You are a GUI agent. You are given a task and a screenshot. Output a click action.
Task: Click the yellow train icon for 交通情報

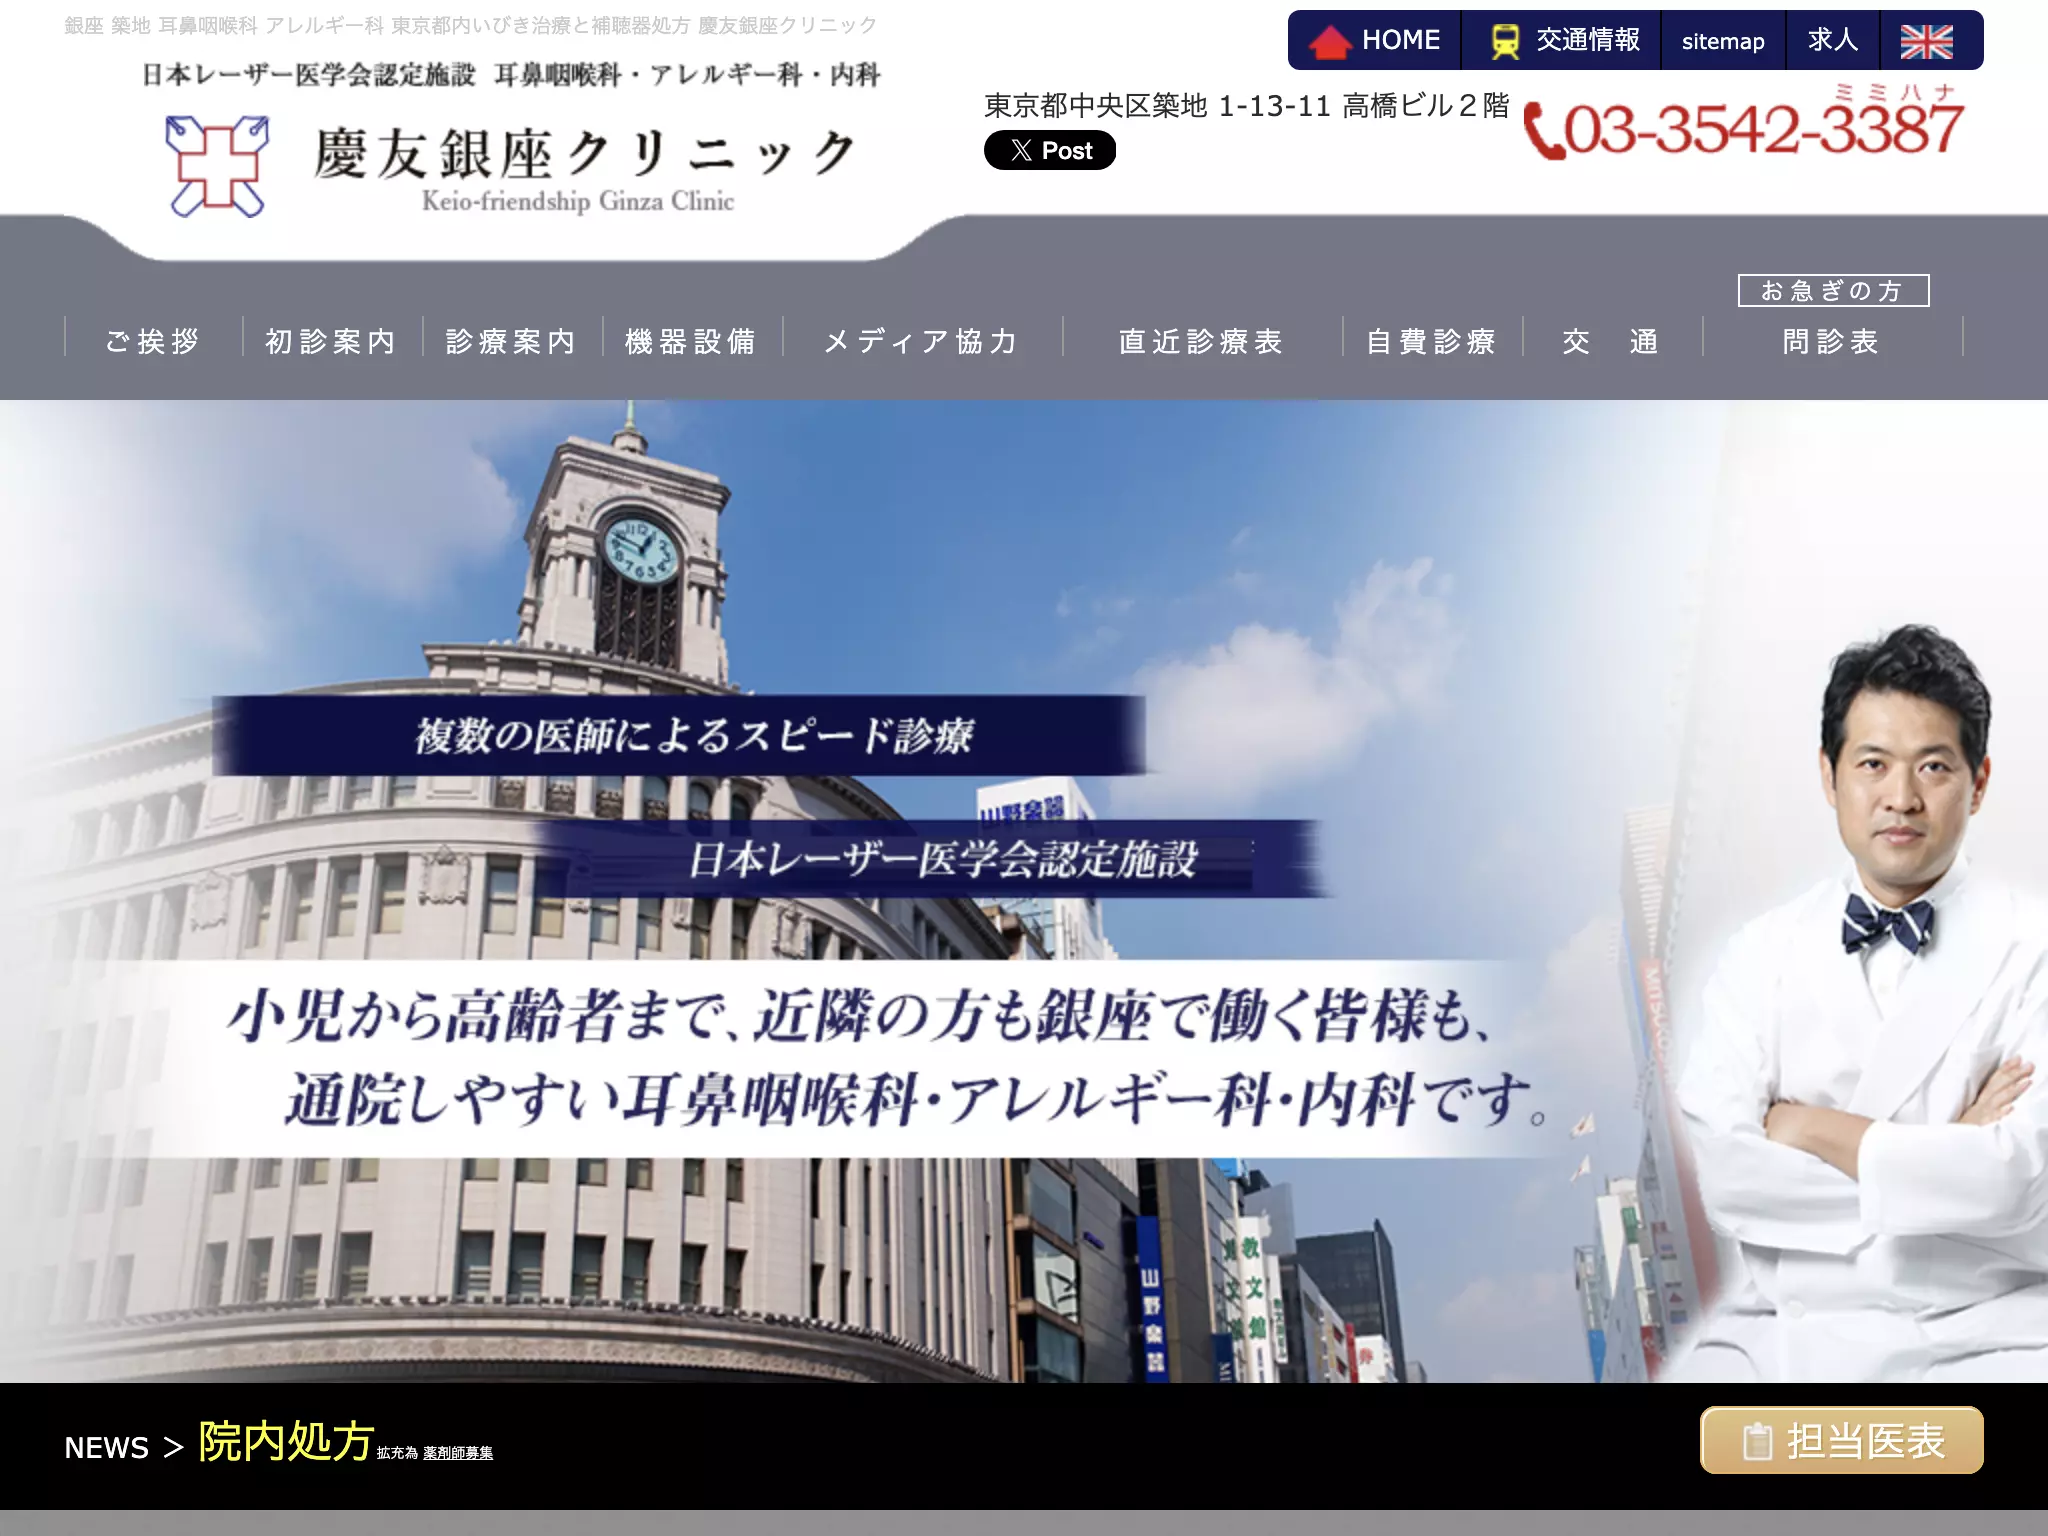1505,41
